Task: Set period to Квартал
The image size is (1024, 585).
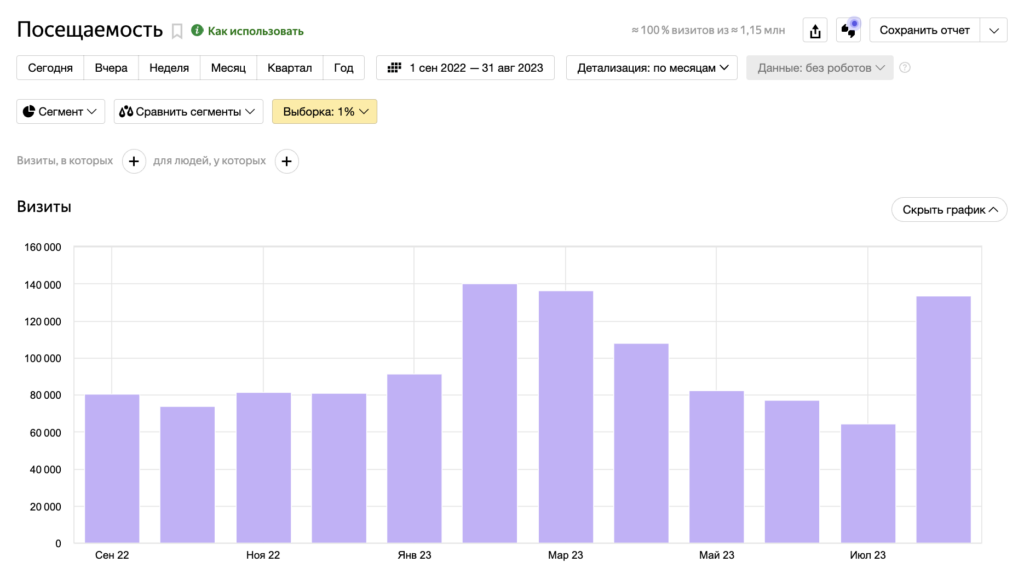Action: point(289,68)
